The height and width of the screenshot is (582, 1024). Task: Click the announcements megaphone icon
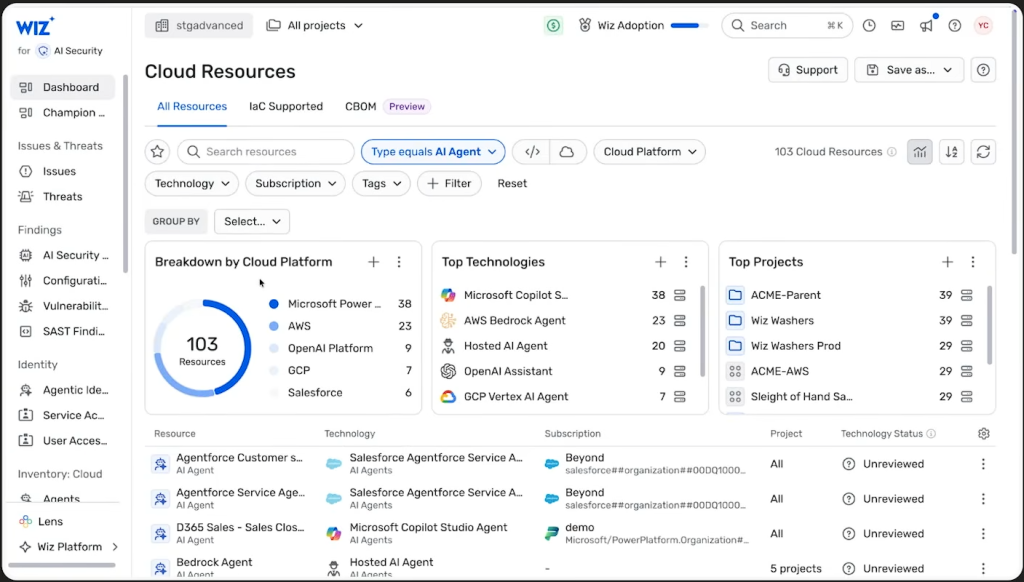[x=926, y=26]
